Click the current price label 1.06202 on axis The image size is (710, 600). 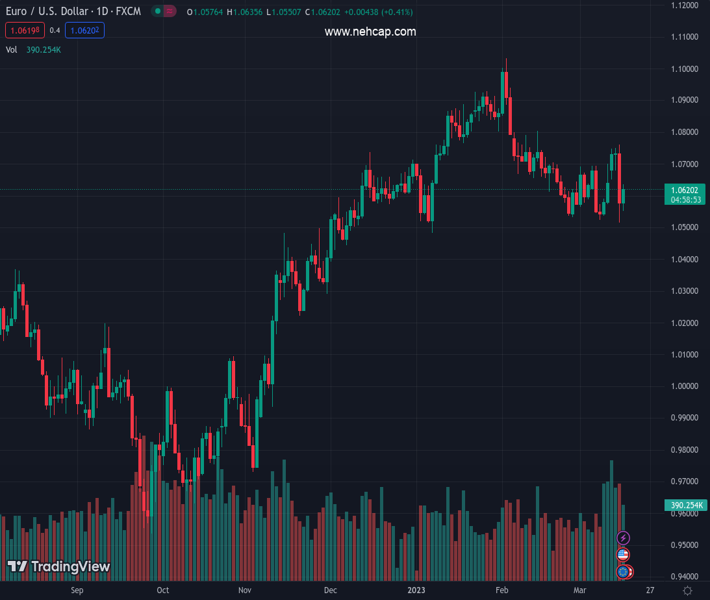click(x=686, y=189)
